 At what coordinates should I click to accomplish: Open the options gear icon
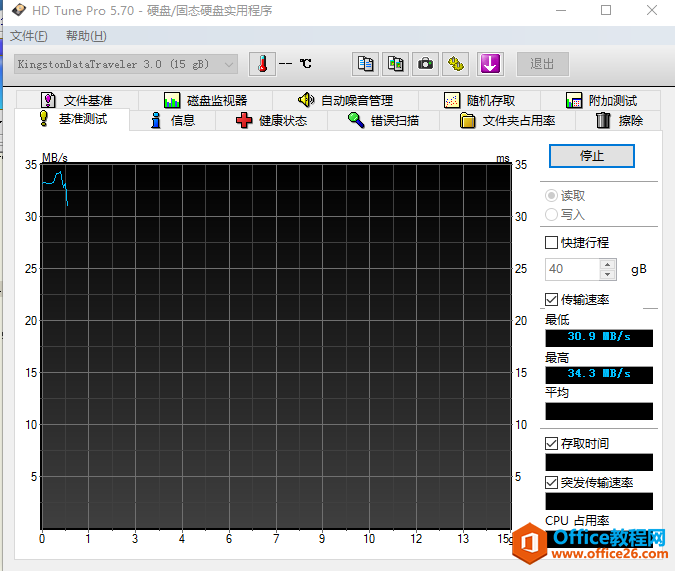coord(455,64)
